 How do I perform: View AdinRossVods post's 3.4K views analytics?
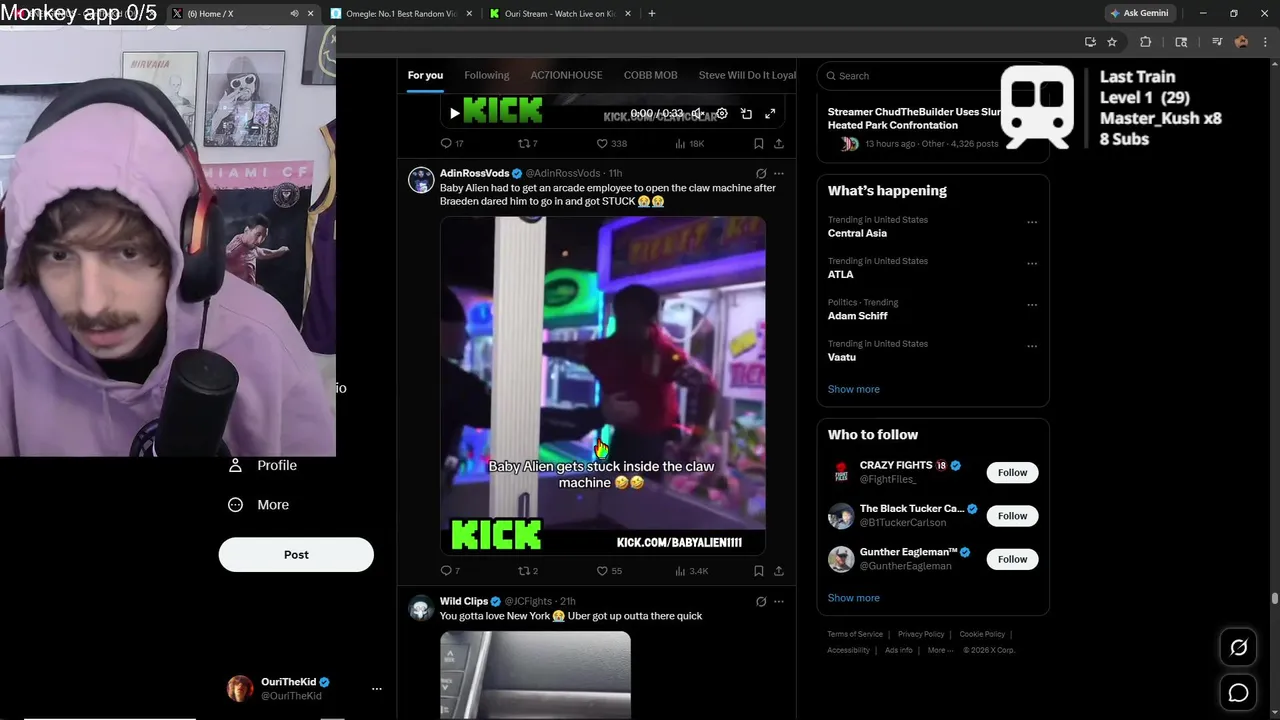pyautogui.click(x=691, y=571)
